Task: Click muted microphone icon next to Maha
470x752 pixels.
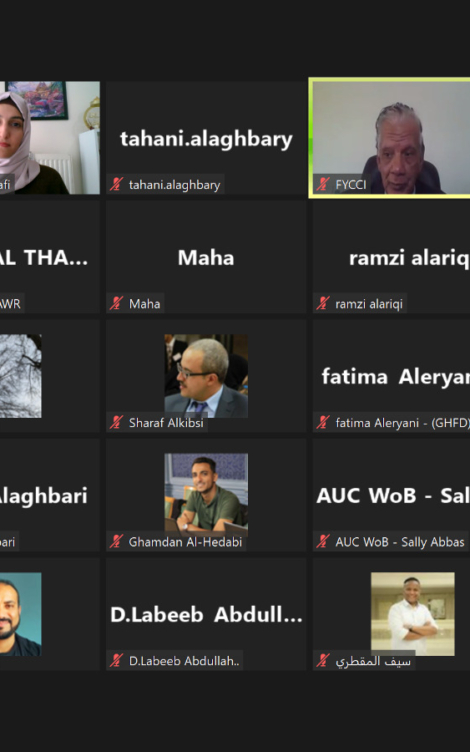Action: click(x=116, y=303)
